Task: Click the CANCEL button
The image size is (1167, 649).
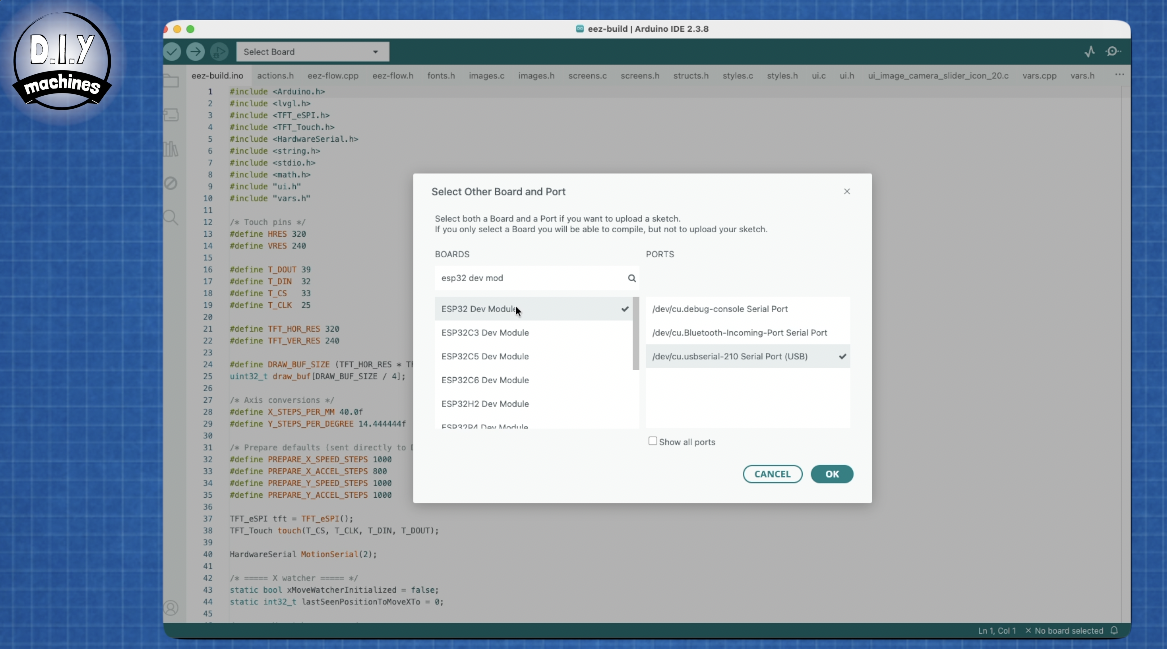Action: tap(773, 474)
